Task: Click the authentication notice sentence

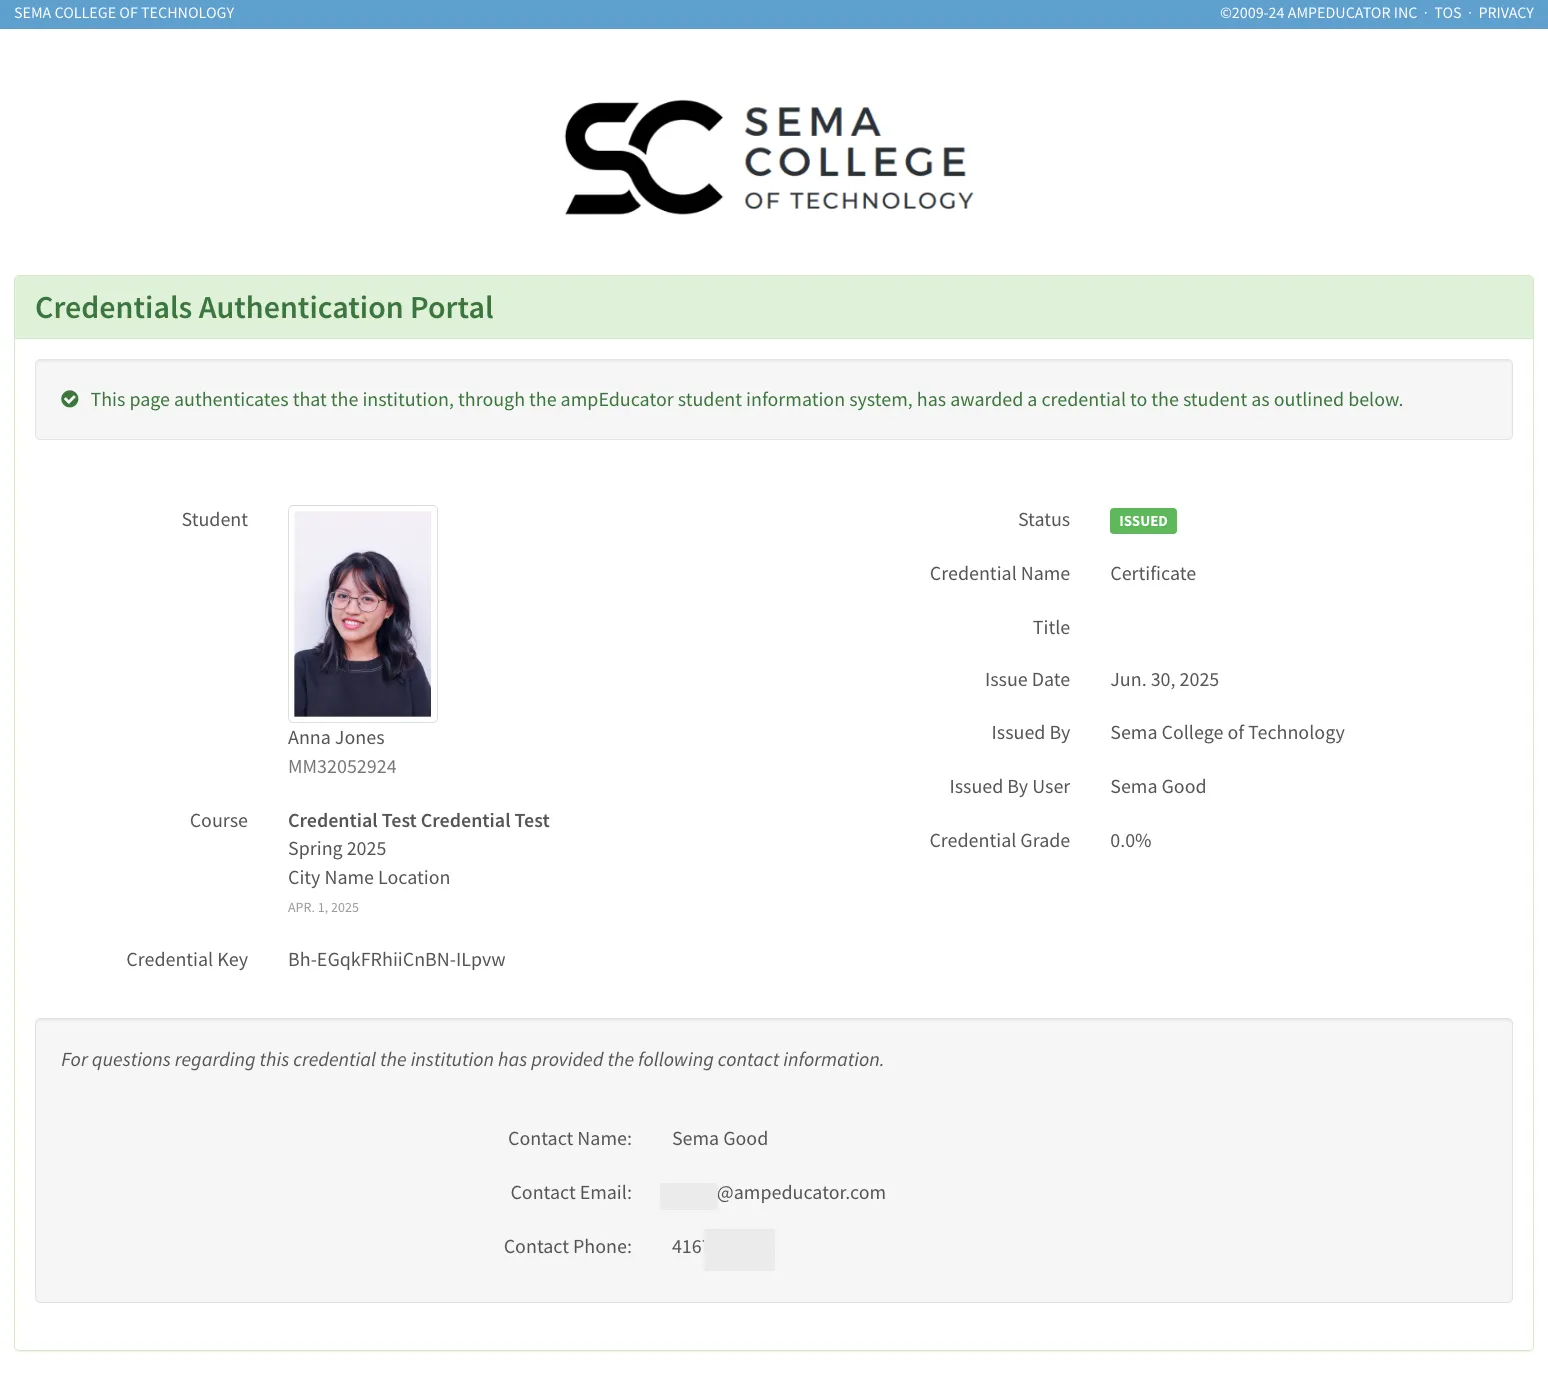Action: (x=746, y=400)
